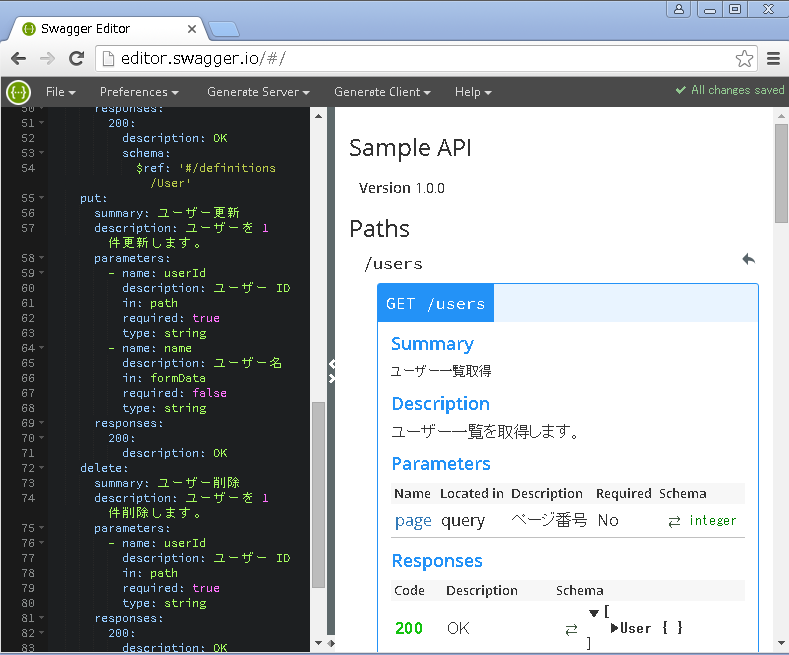Viewport: 789px width, 655px height.
Task: Click the preview pane scrollbar thumb
Action: [x=781, y=173]
